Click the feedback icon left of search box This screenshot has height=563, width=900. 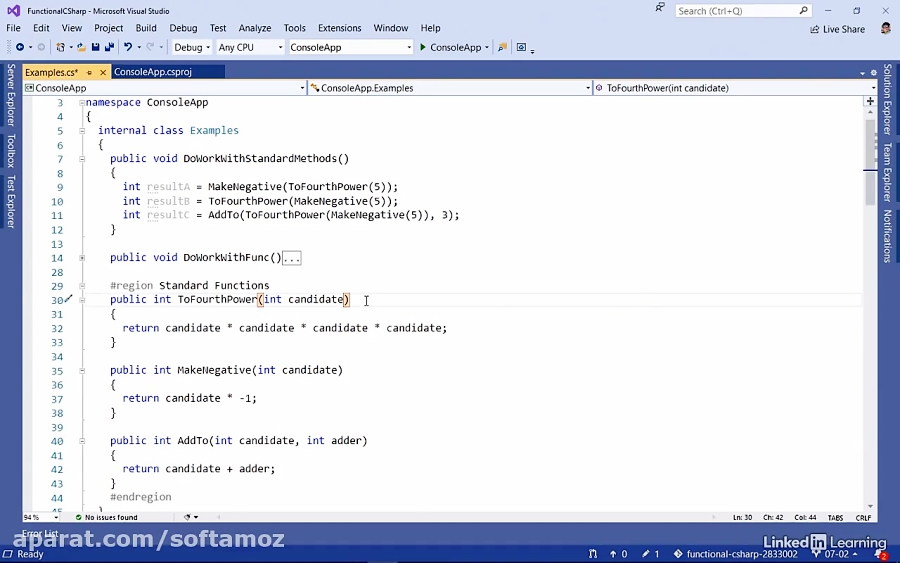click(x=660, y=8)
